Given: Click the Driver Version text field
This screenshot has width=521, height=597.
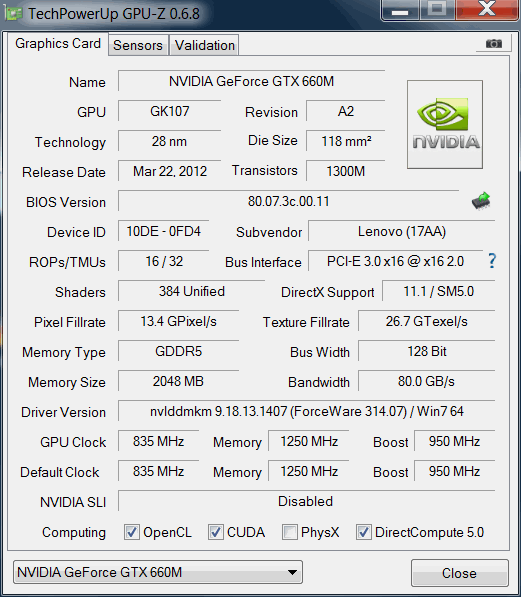Looking at the screenshot, I should click(307, 411).
